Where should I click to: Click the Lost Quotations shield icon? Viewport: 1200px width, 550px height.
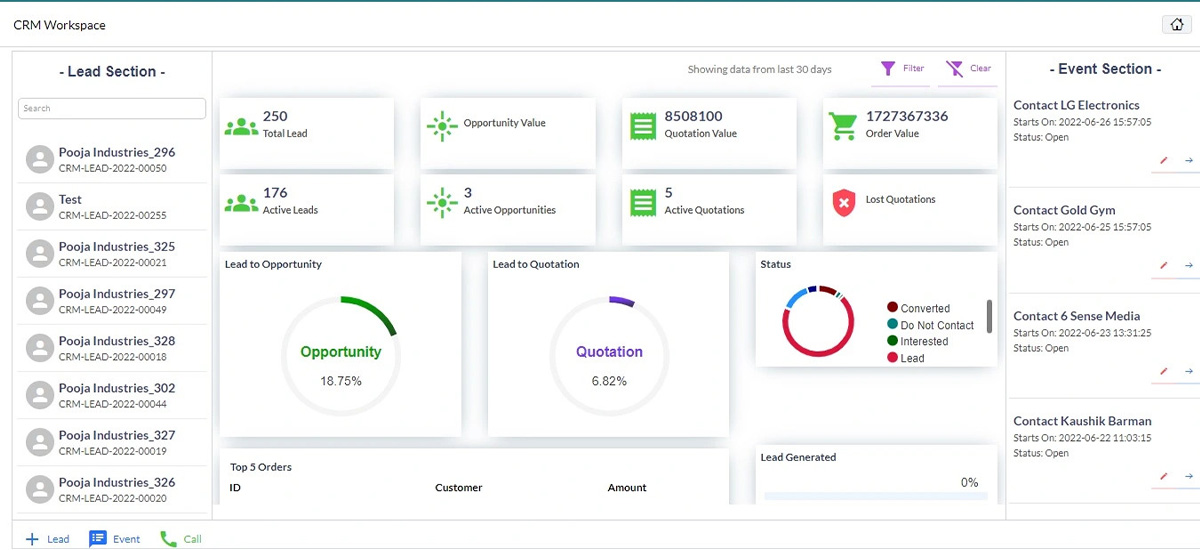pyautogui.click(x=844, y=203)
